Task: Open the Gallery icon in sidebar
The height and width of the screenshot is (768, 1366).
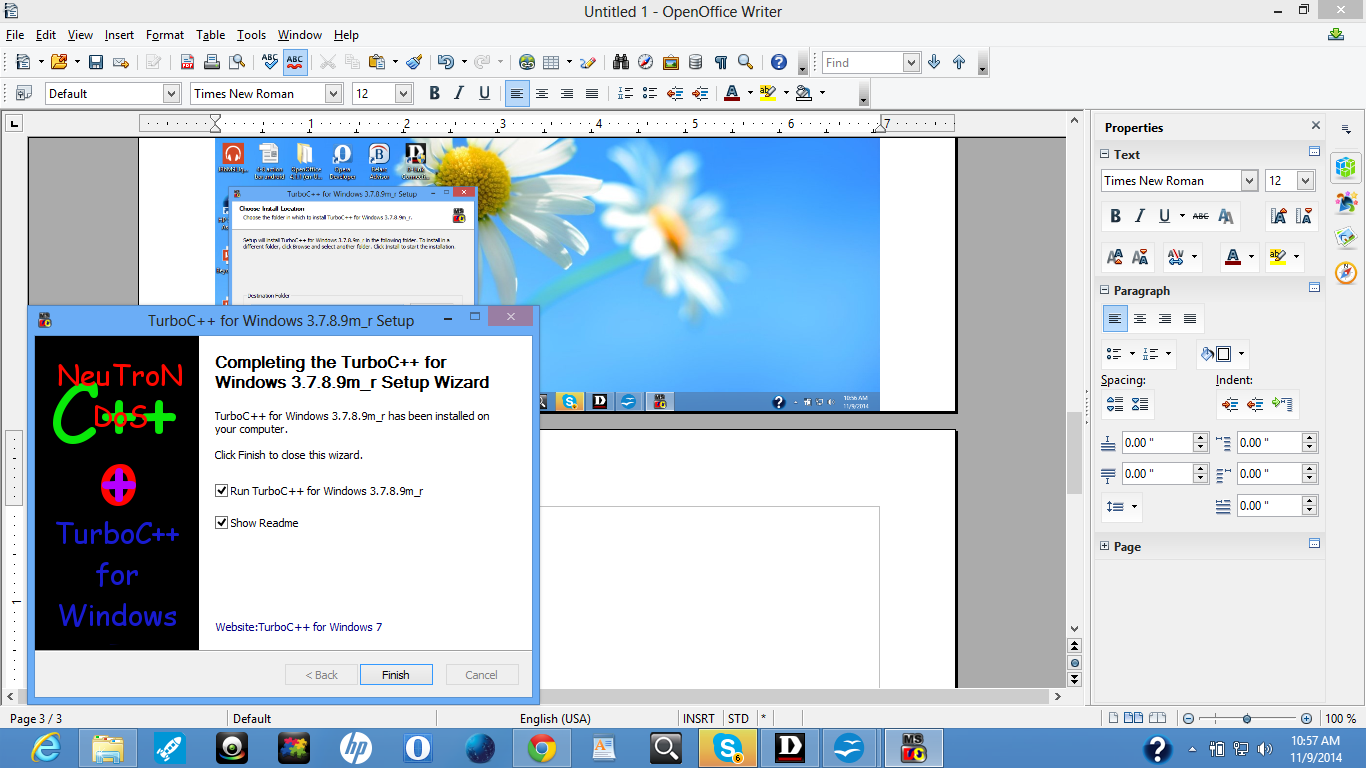Action: click(1345, 237)
